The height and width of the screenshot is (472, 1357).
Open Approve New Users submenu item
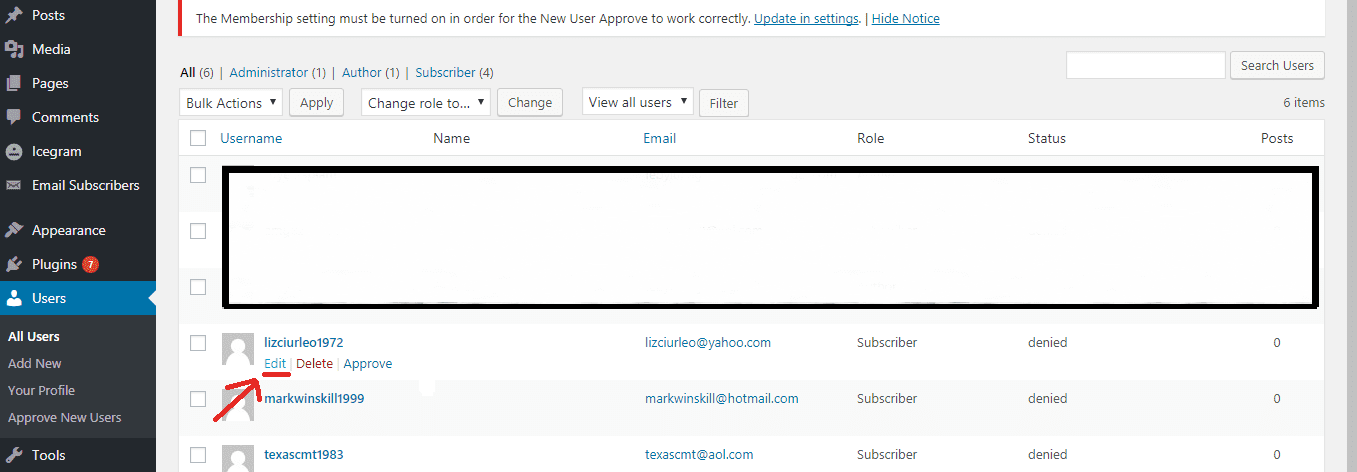point(64,418)
